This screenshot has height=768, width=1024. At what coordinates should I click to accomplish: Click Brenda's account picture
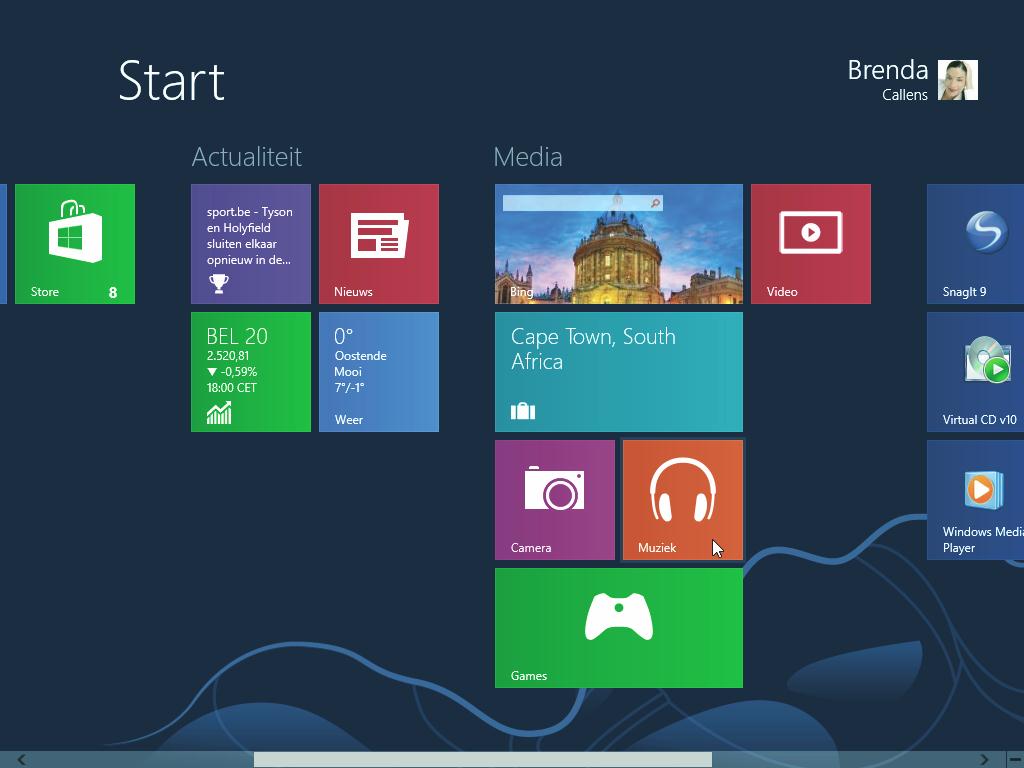pyautogui.click(x=957, y=80)
